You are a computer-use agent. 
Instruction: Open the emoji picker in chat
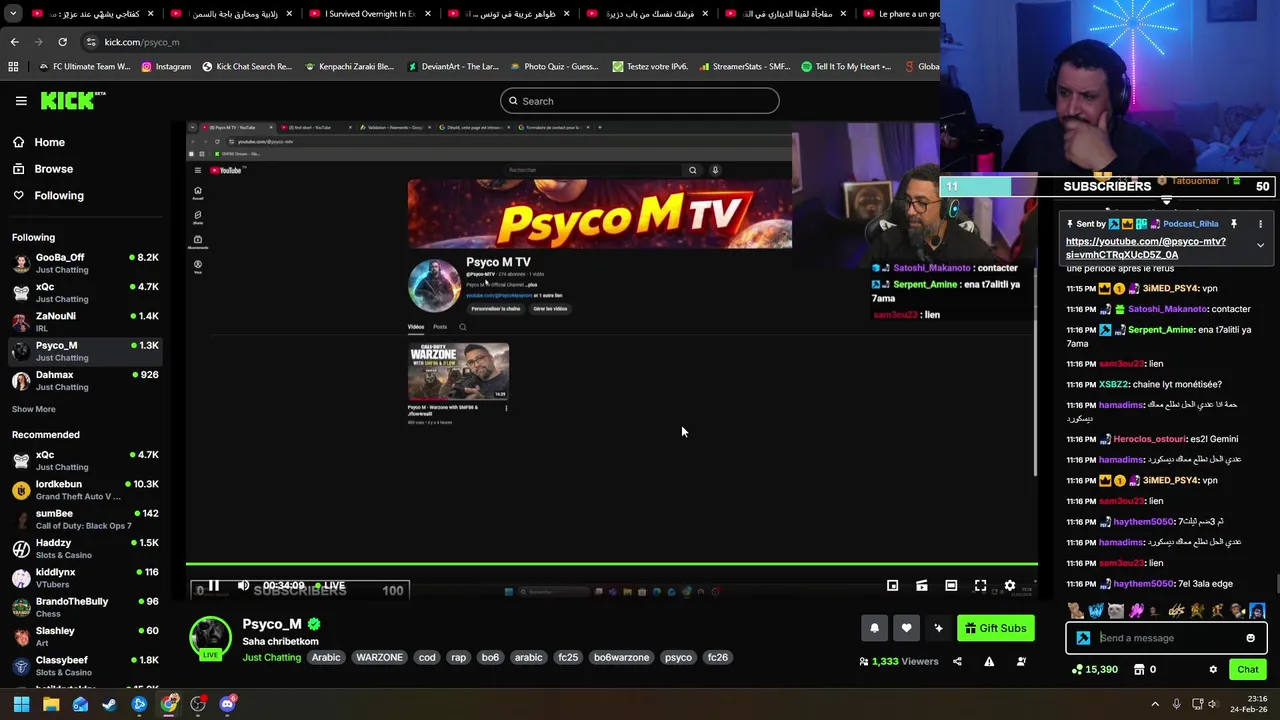[x=1250, y=638]
